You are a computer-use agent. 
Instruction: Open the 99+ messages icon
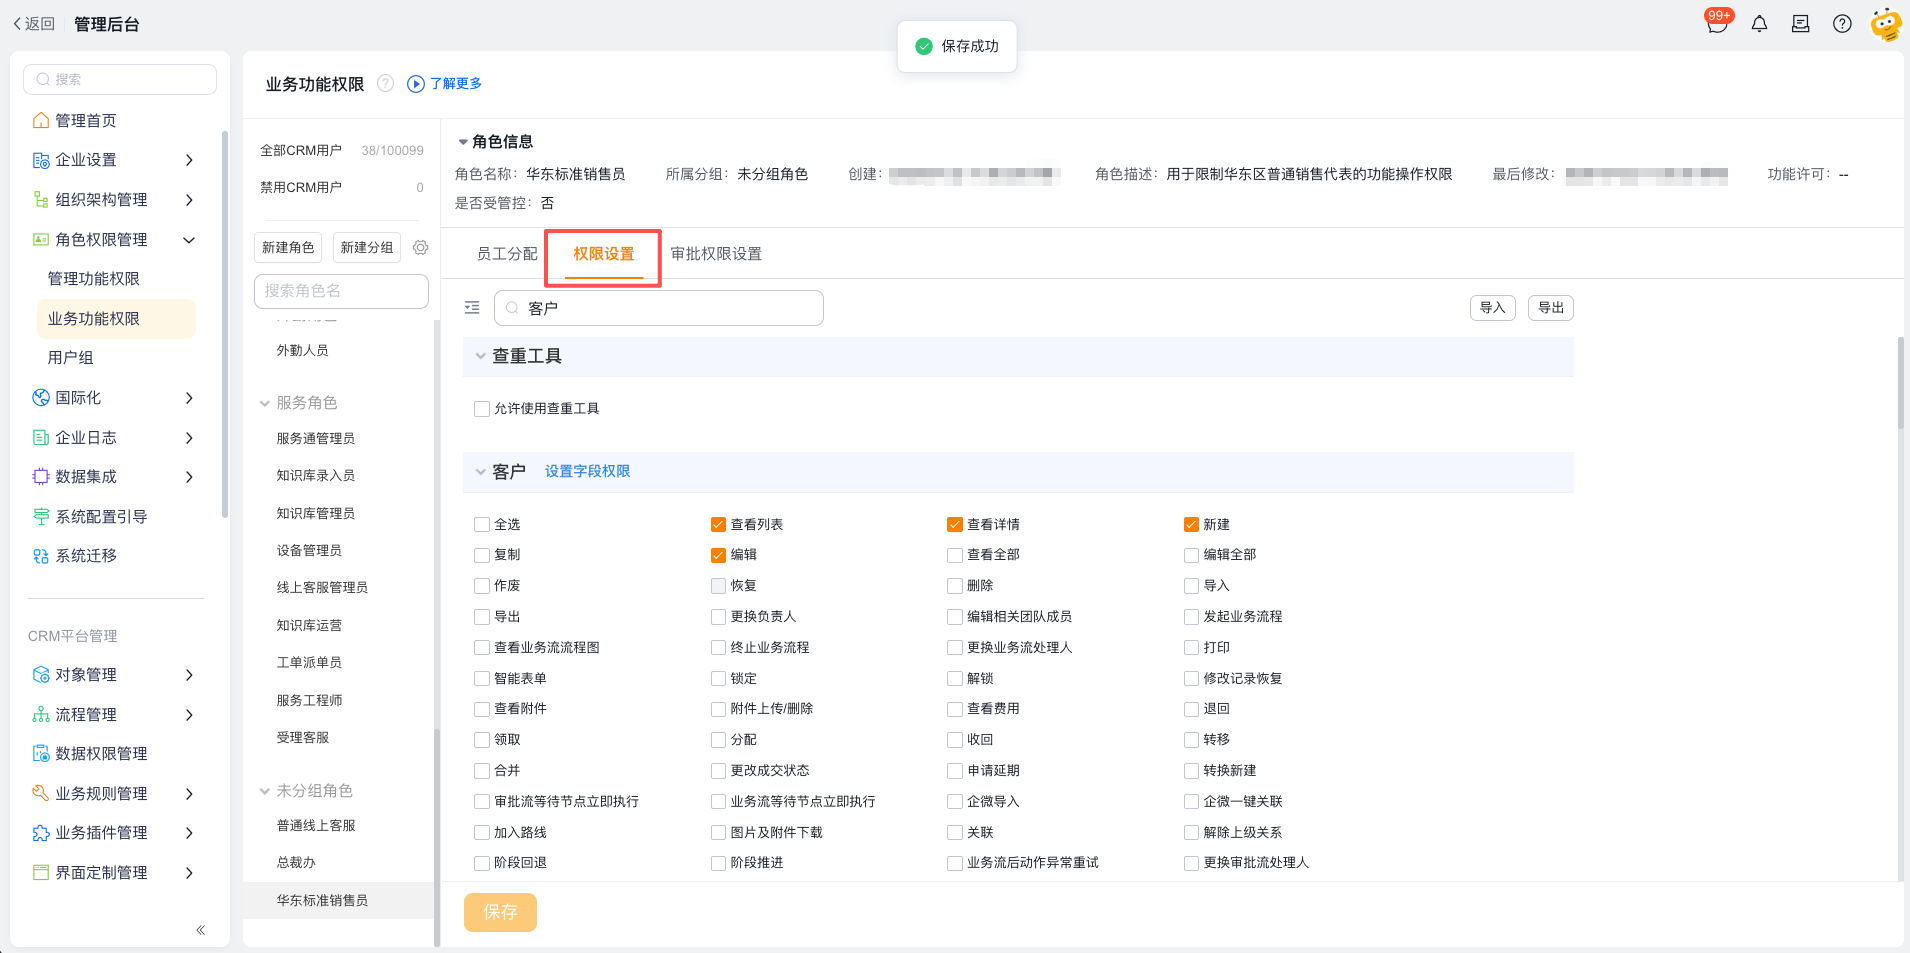(x=1718, y=22)
